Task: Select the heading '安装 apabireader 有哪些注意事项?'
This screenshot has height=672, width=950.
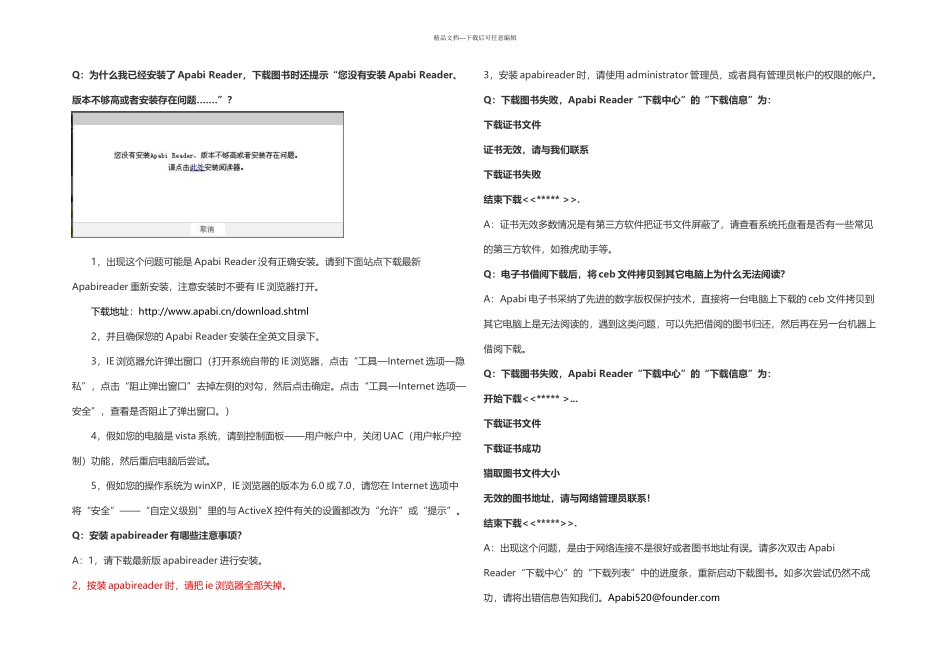Action: (x=157, y=536)
